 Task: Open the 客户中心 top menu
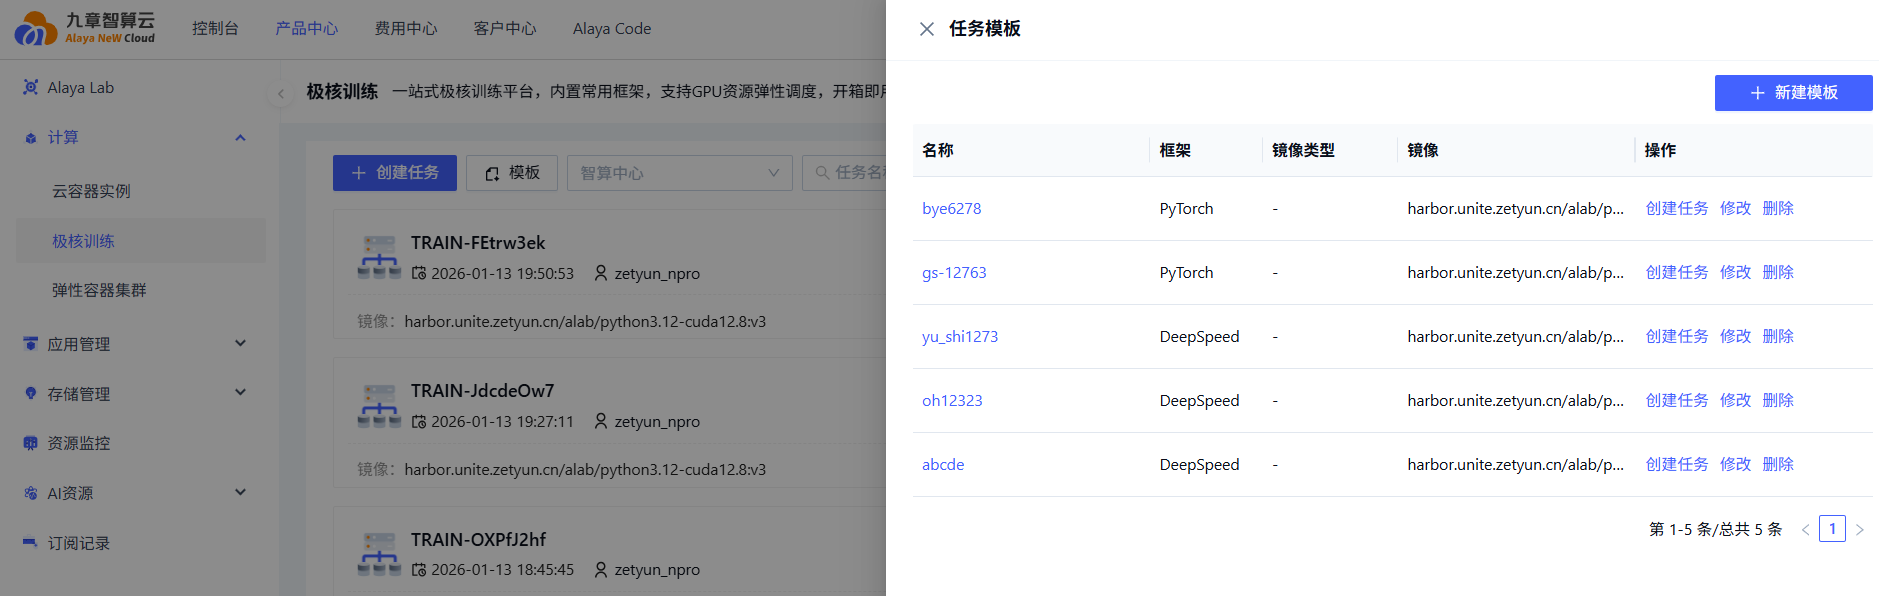(x=505, y=28)
